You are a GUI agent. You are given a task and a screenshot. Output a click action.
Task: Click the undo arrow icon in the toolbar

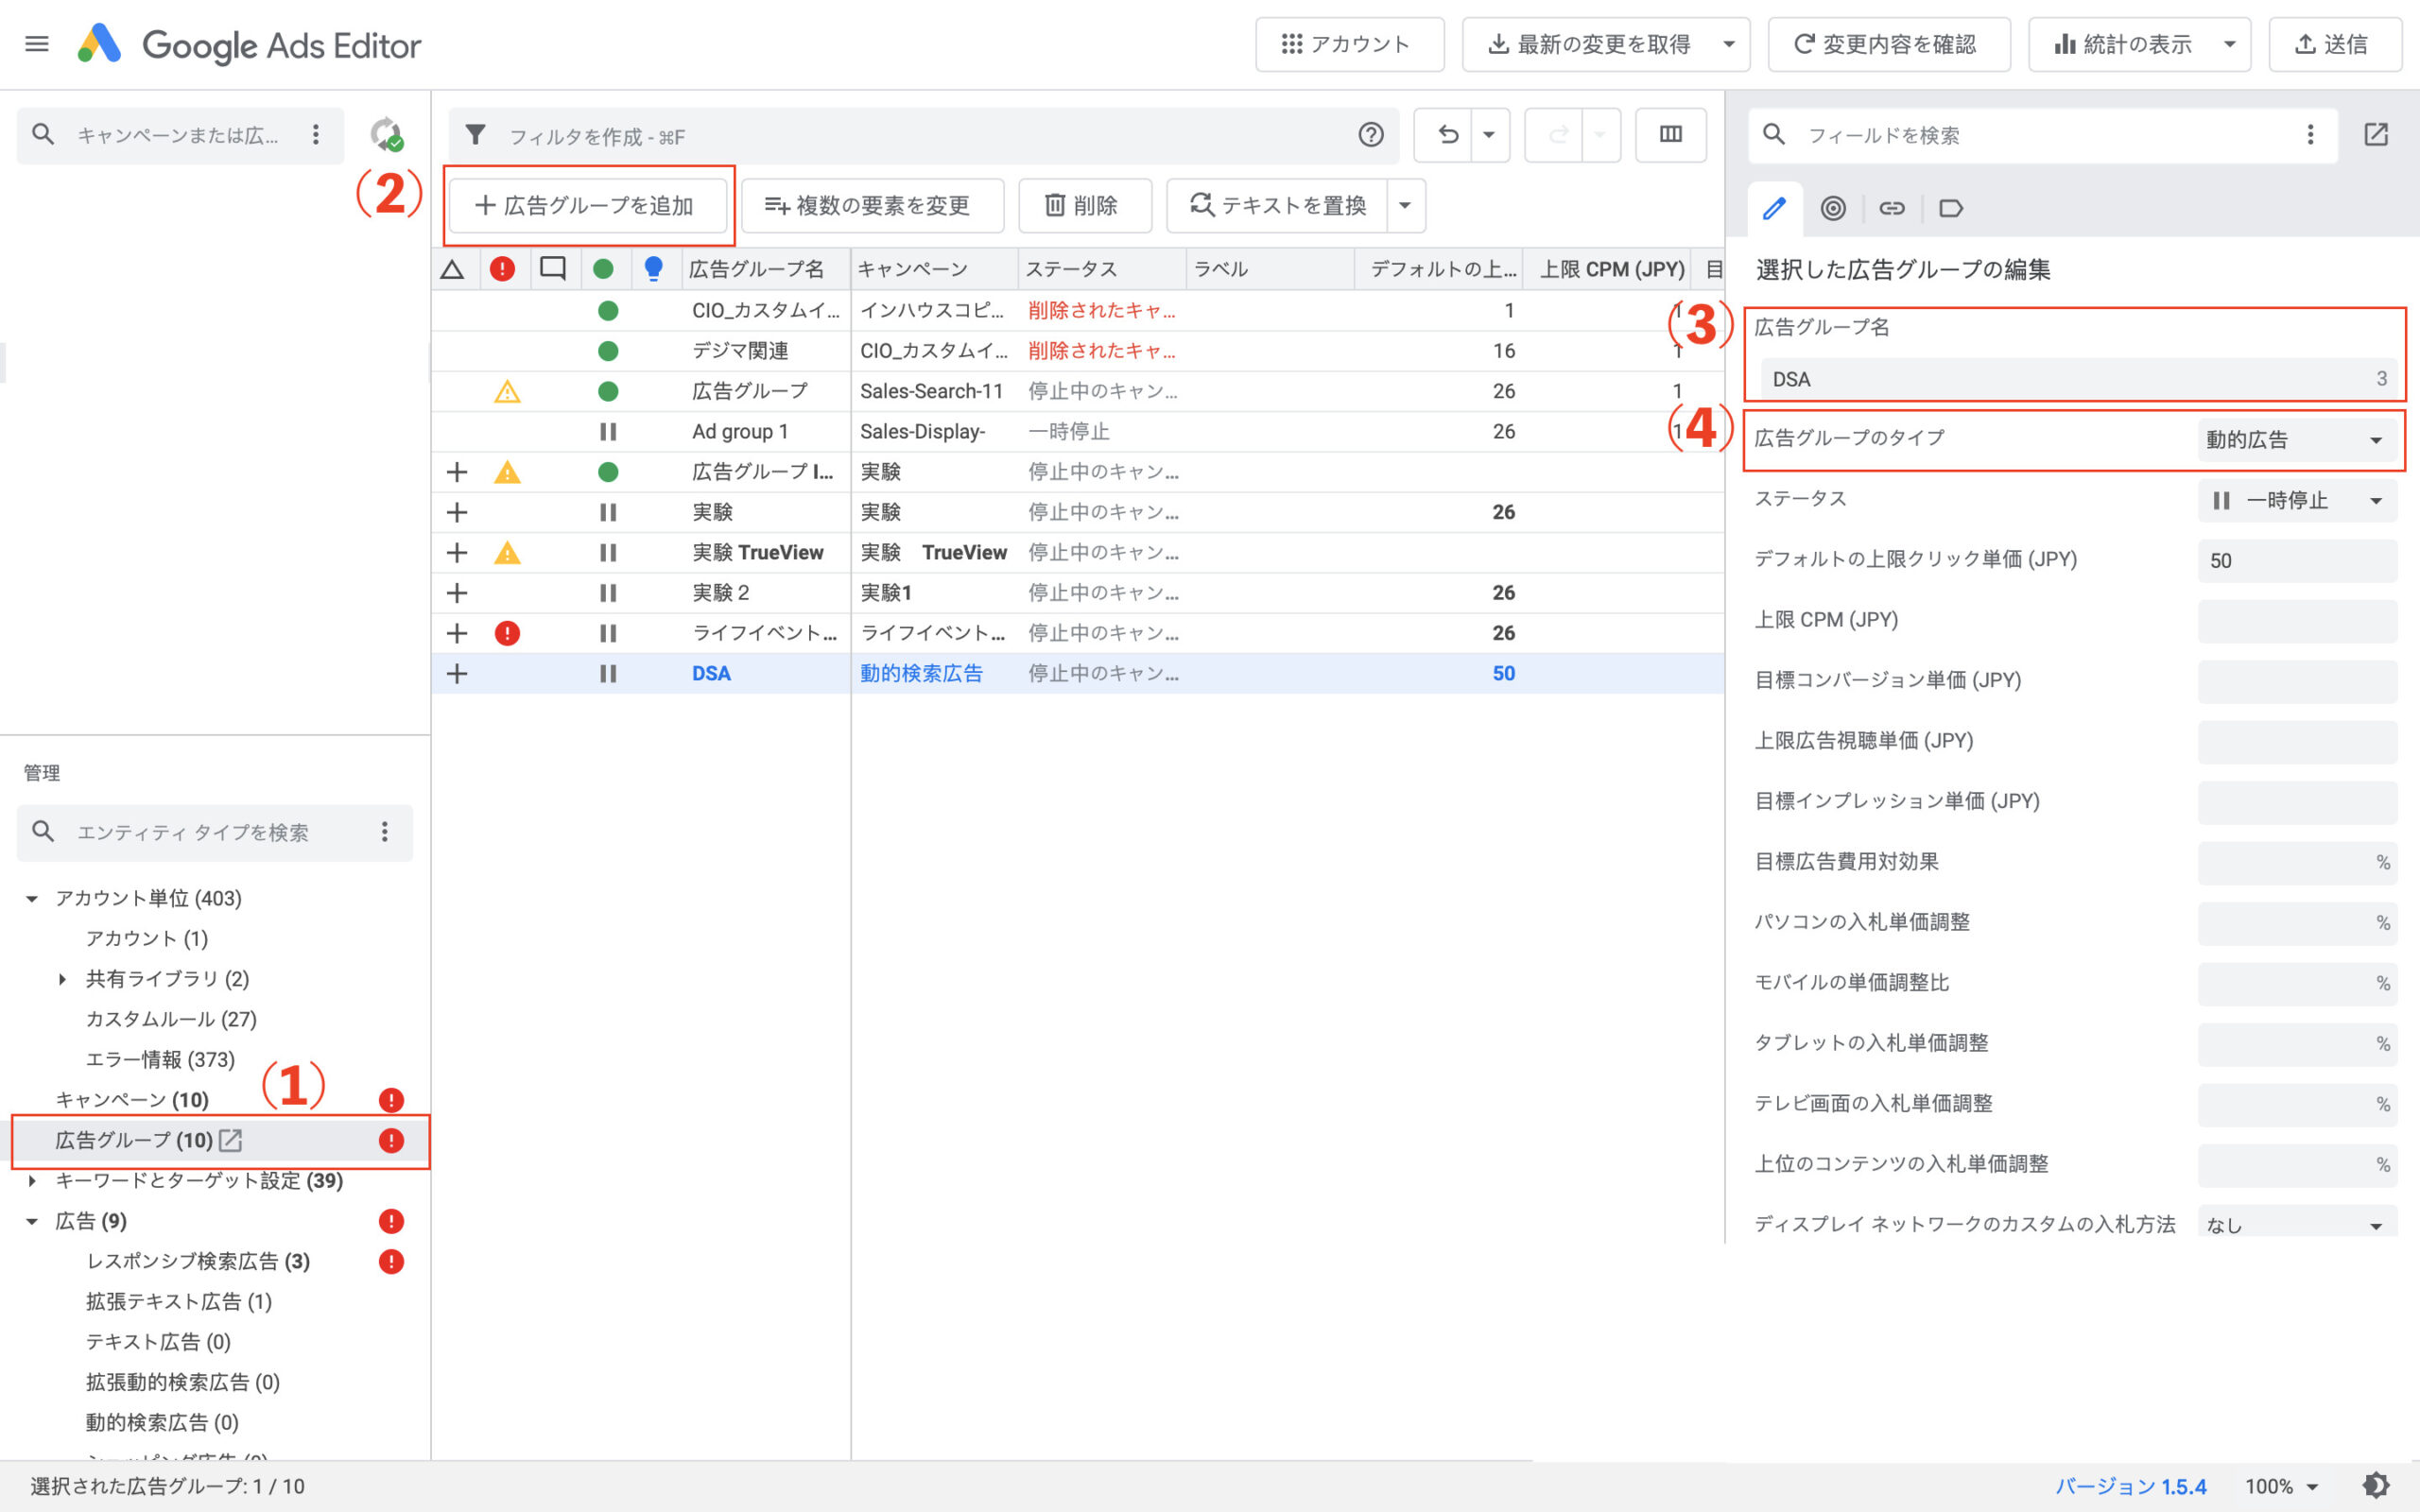pyautogui.click(x=1448, y=134)
